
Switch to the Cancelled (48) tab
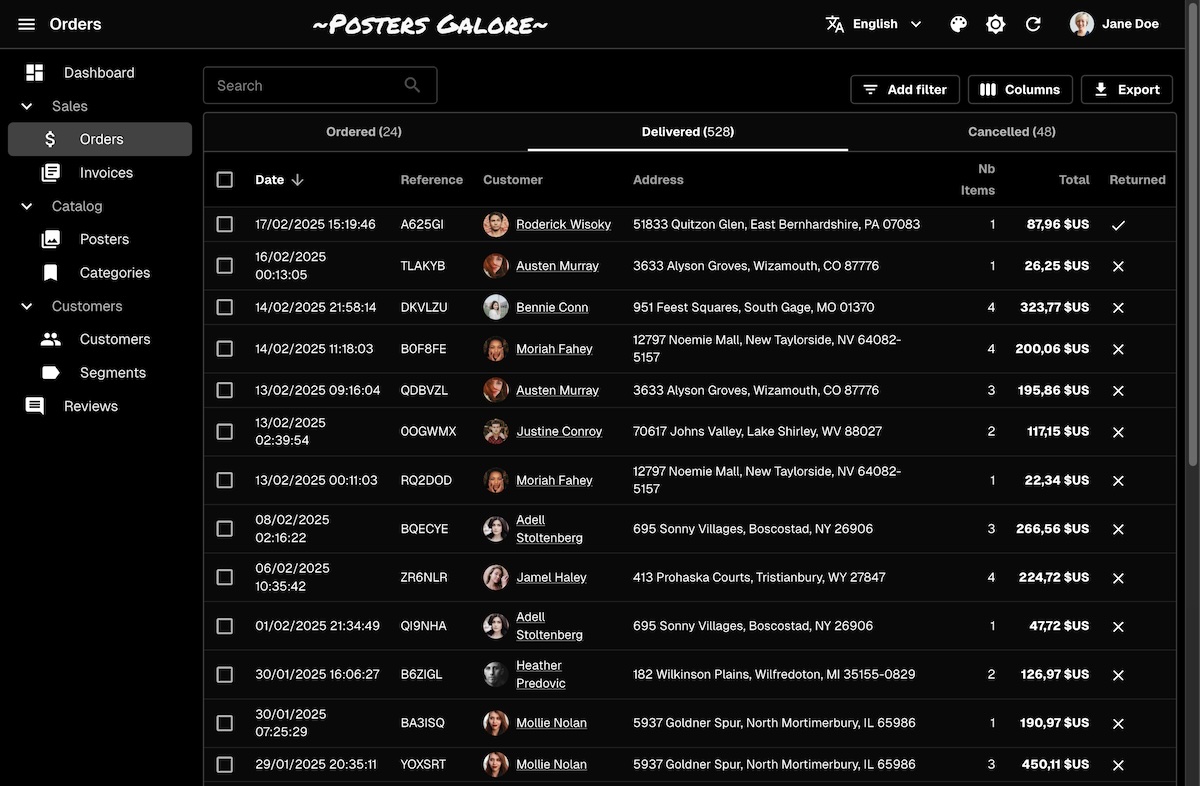pyautogui.click(x=1011, y=132)
